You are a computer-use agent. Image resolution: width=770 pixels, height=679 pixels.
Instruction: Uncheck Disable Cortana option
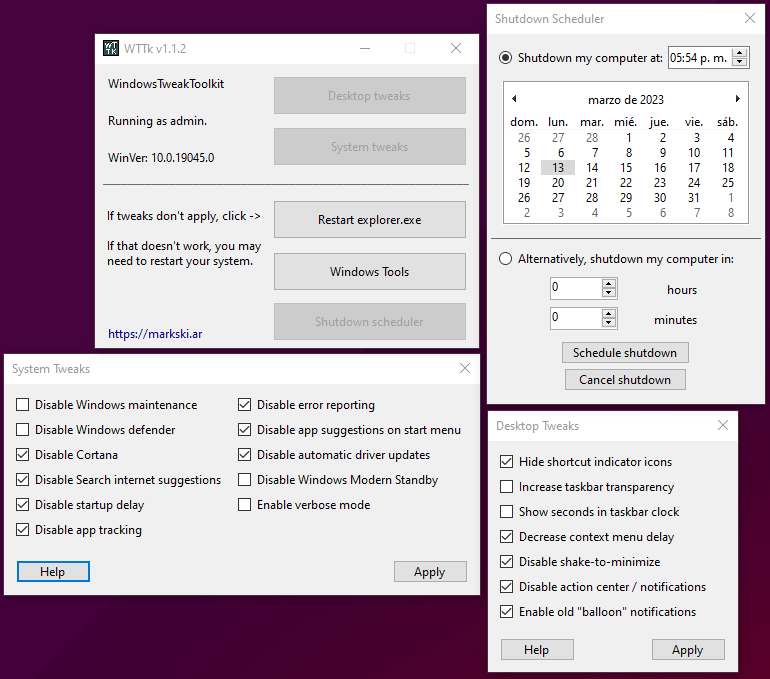(22, 455)
